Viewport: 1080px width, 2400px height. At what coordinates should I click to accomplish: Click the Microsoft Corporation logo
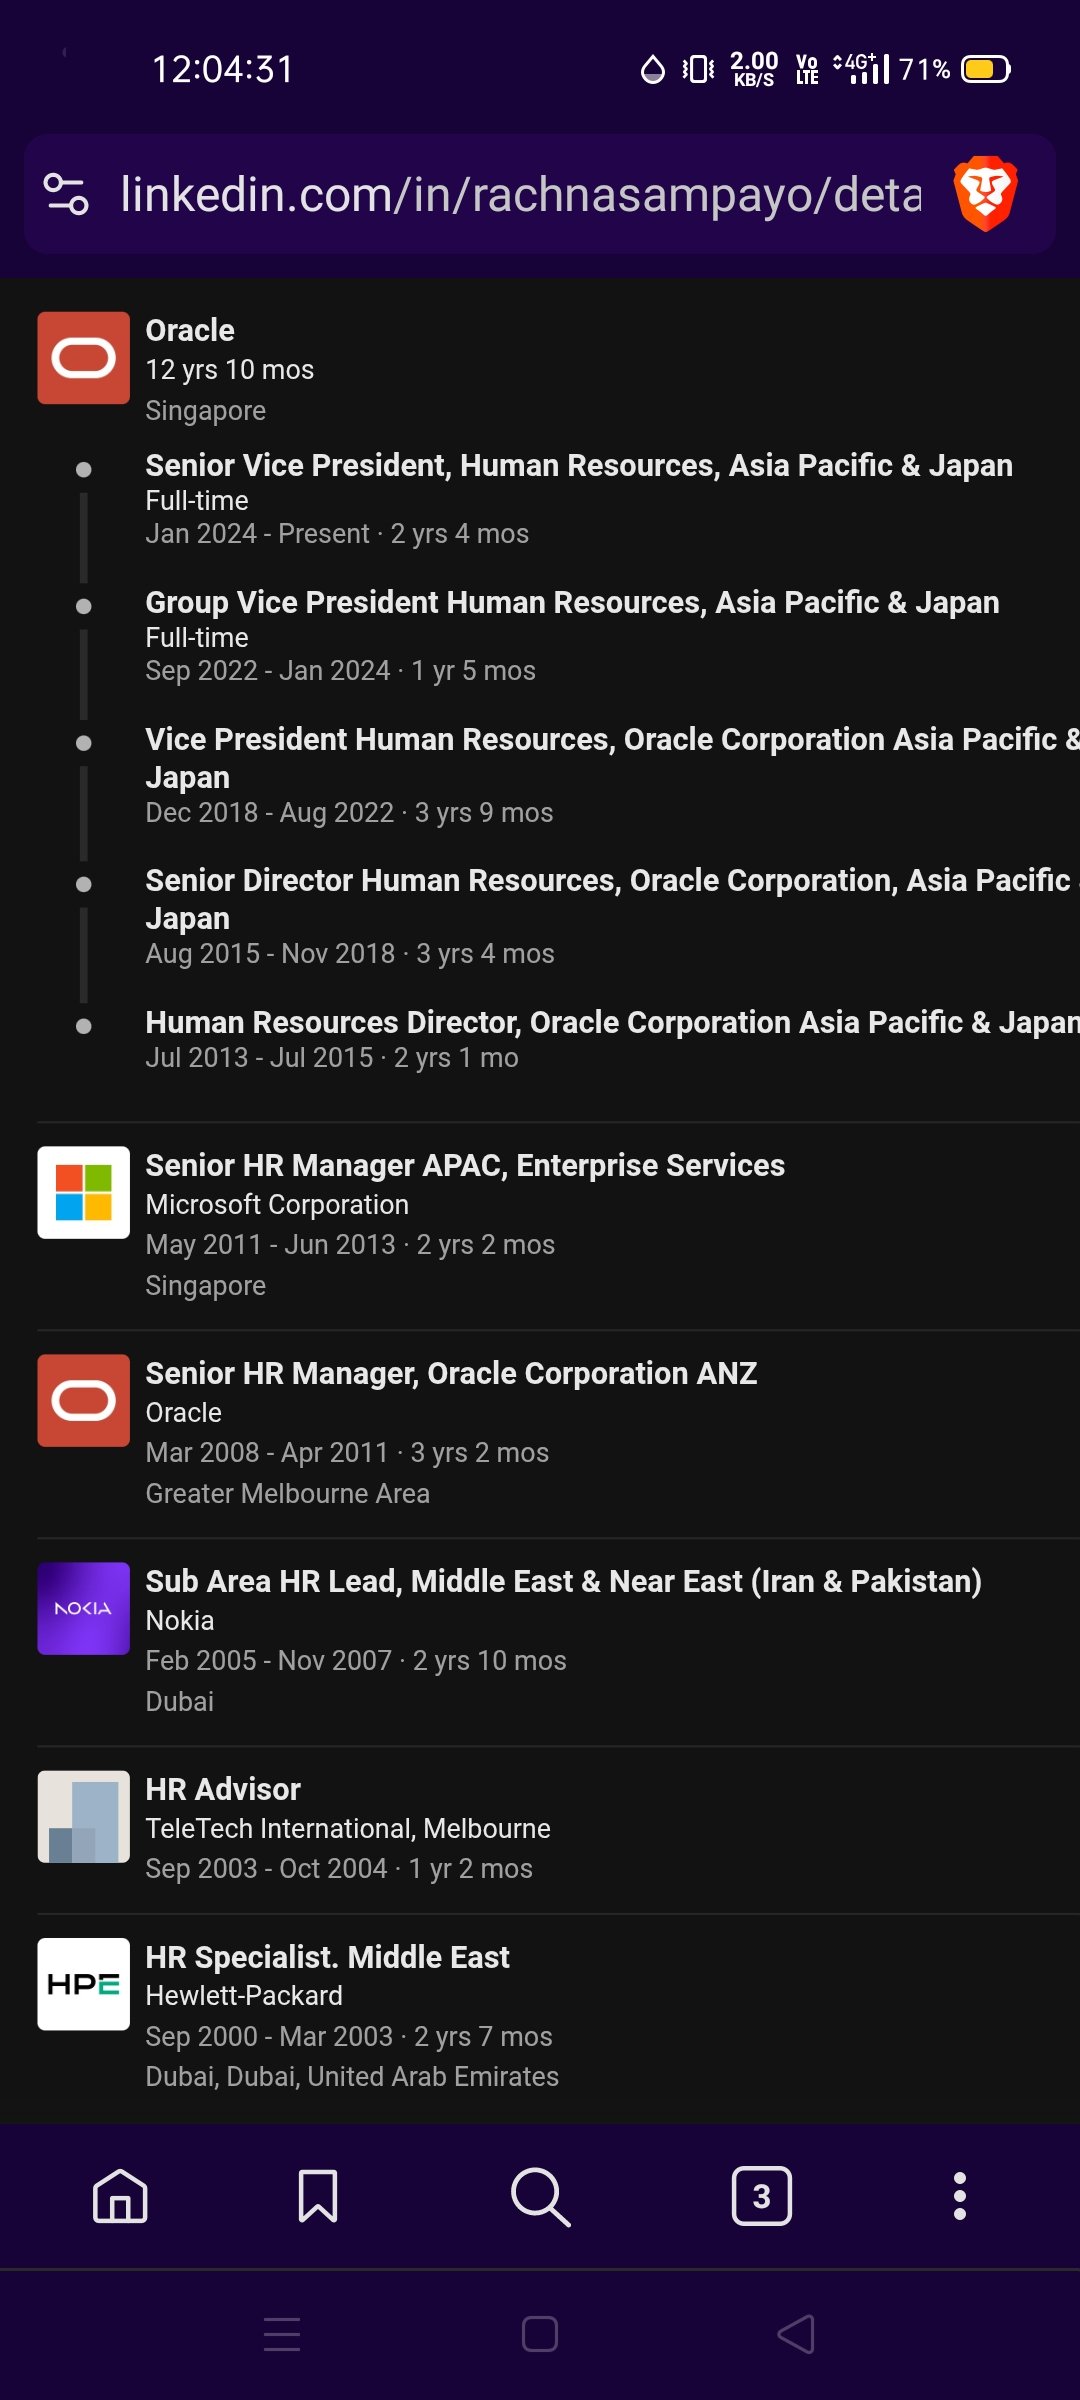coord(83,1191)
